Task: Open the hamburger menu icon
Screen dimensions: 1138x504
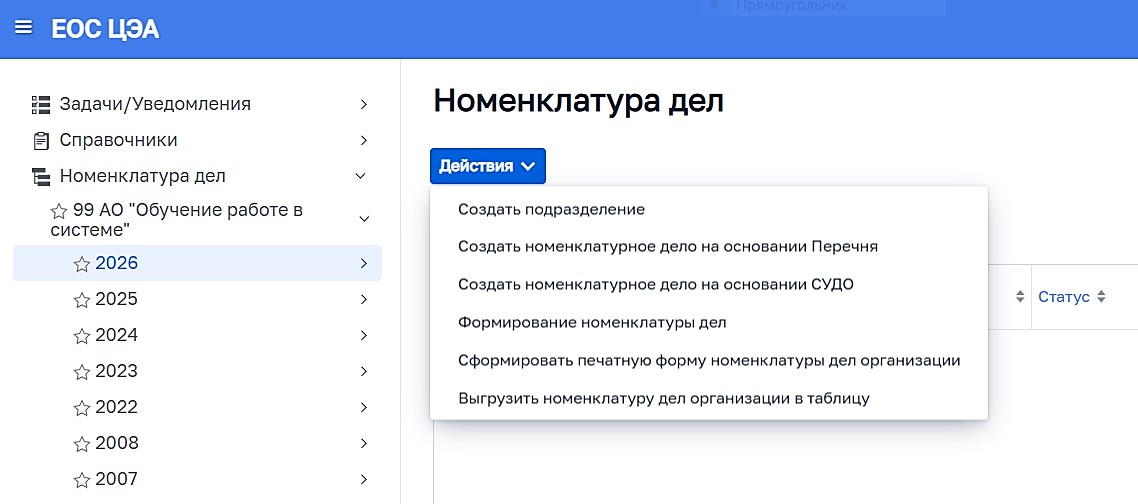Action: click(23, 27)
